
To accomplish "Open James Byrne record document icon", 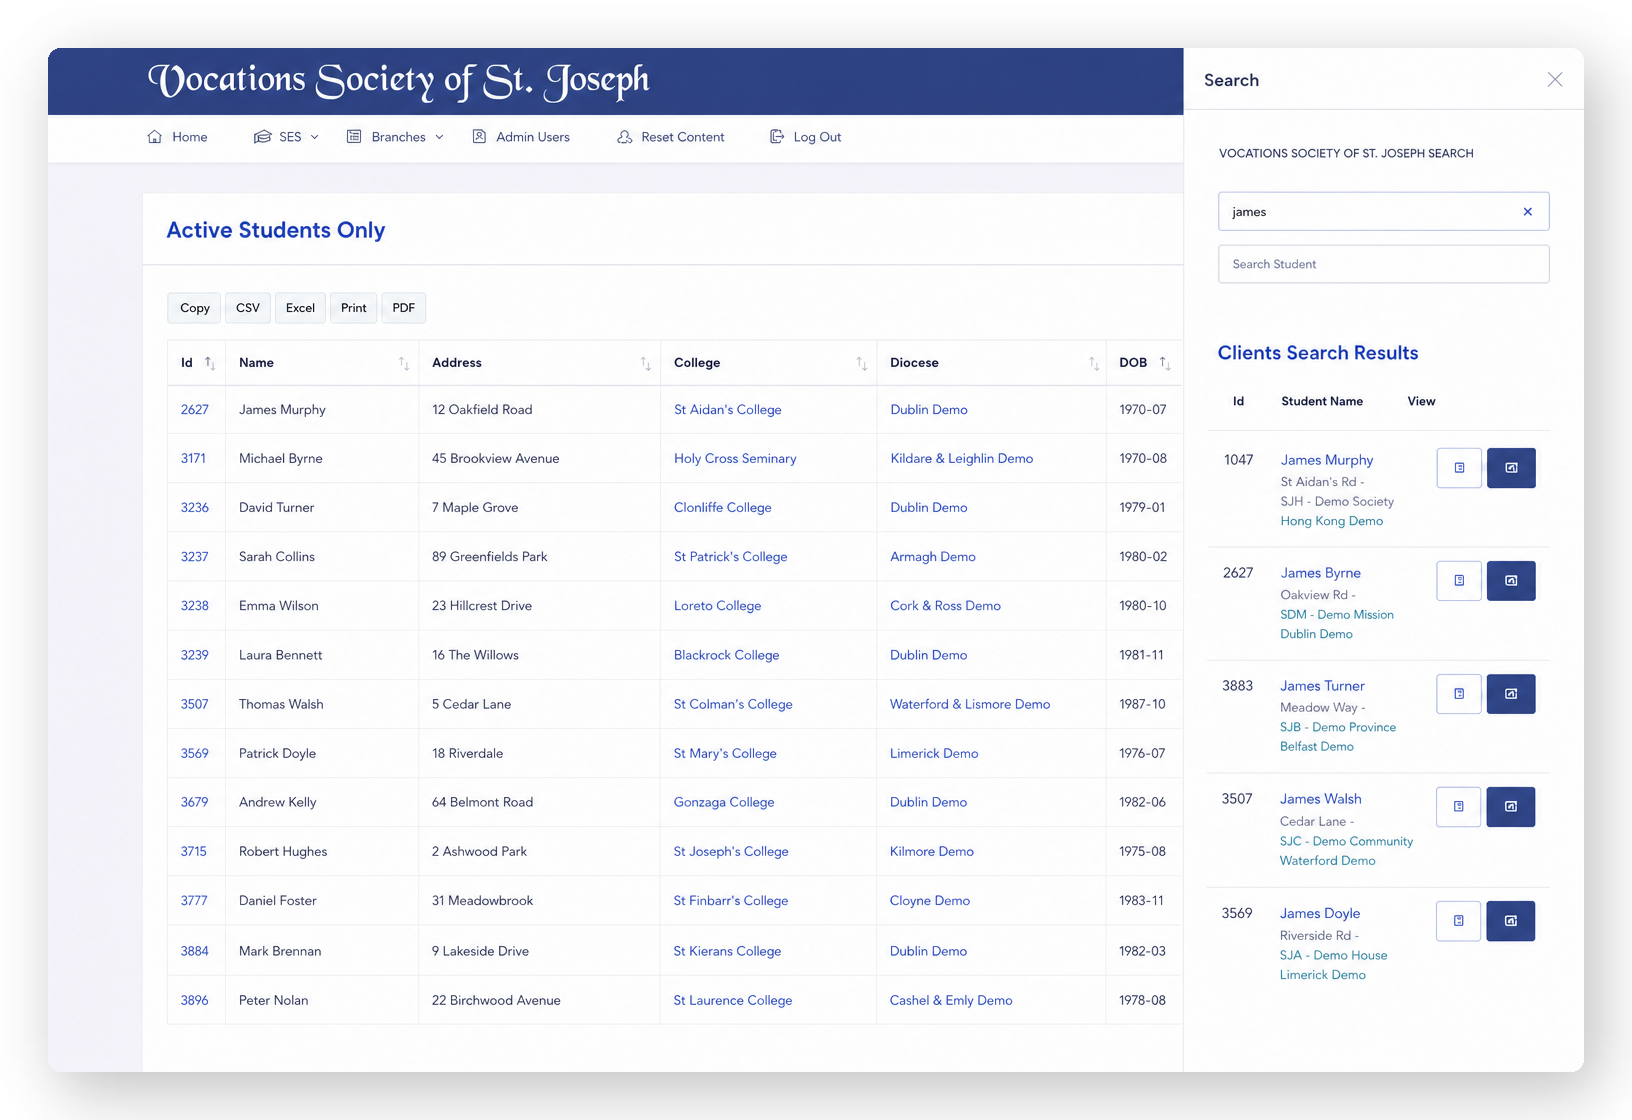I will (1459, 581).
